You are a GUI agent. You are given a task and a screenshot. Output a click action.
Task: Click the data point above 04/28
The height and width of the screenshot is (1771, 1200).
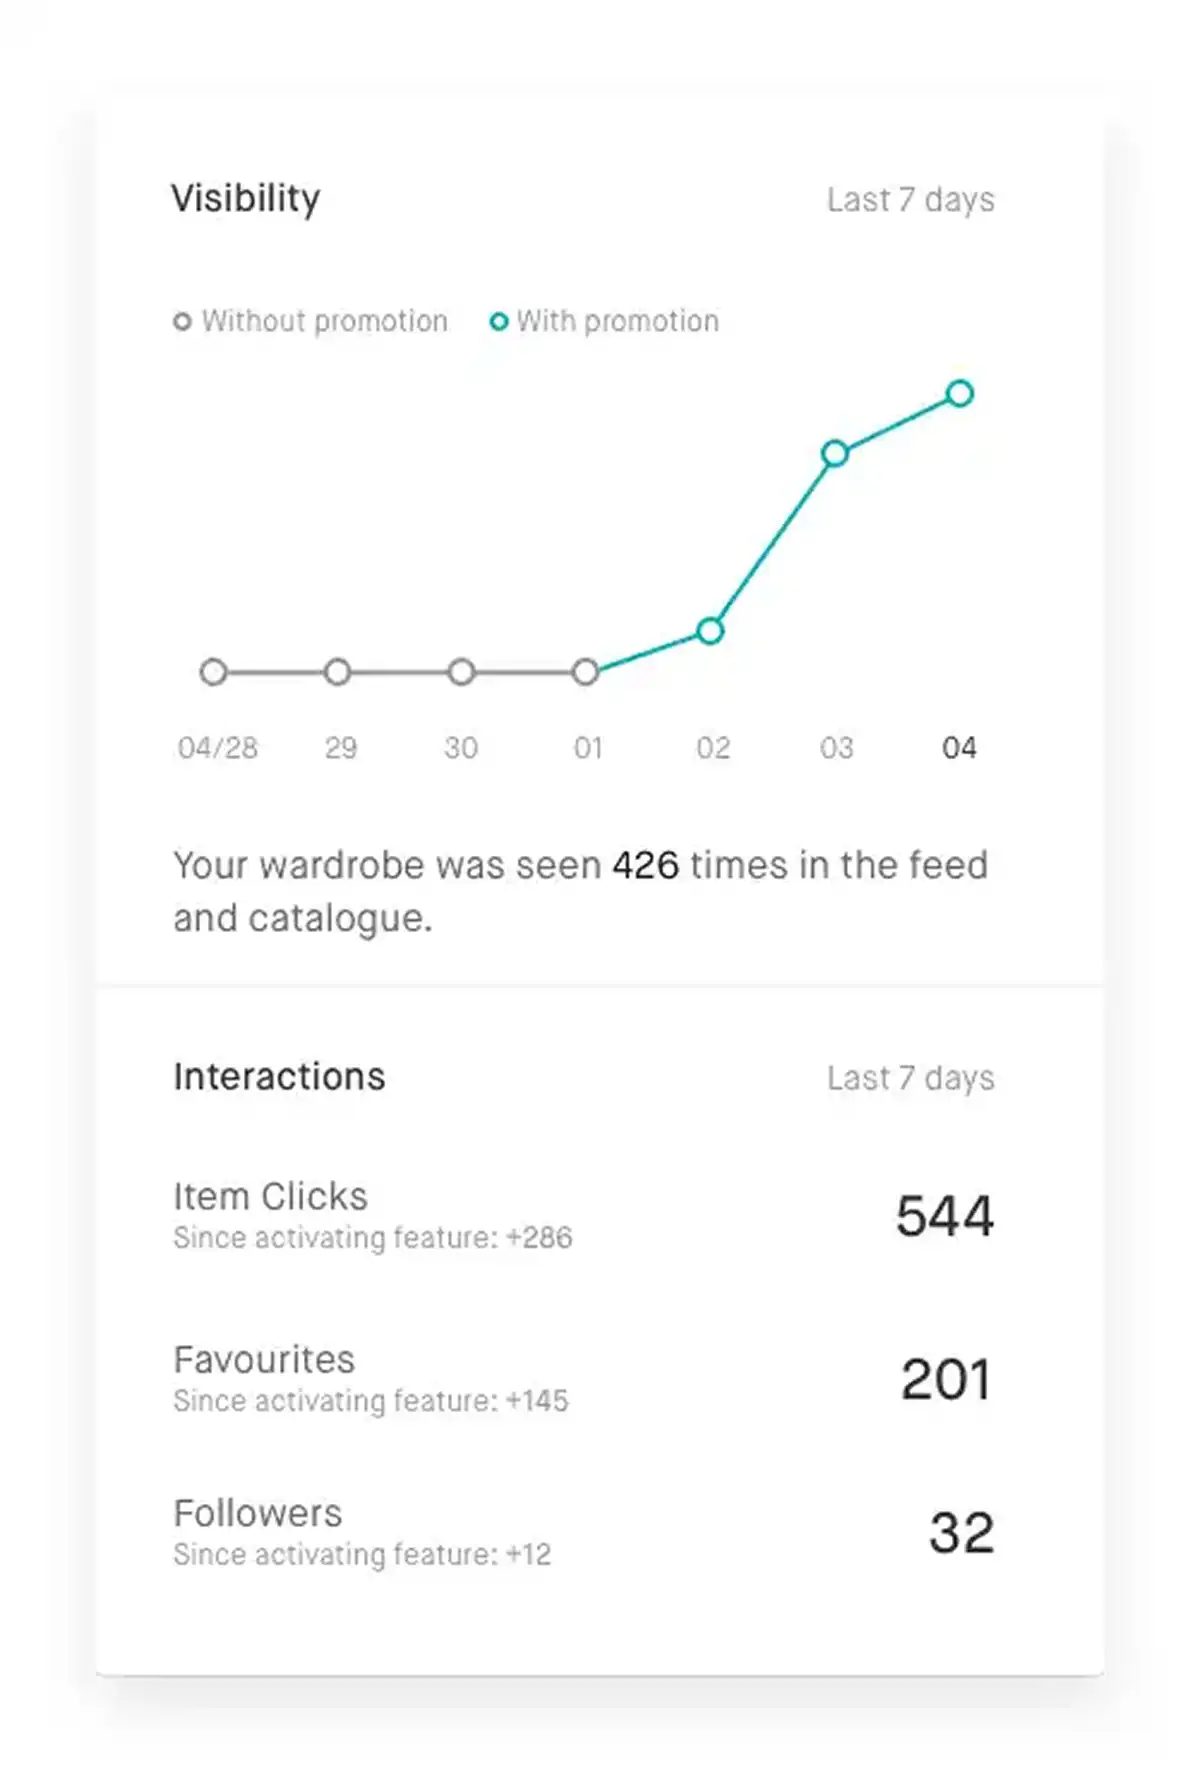click(213, 672)
